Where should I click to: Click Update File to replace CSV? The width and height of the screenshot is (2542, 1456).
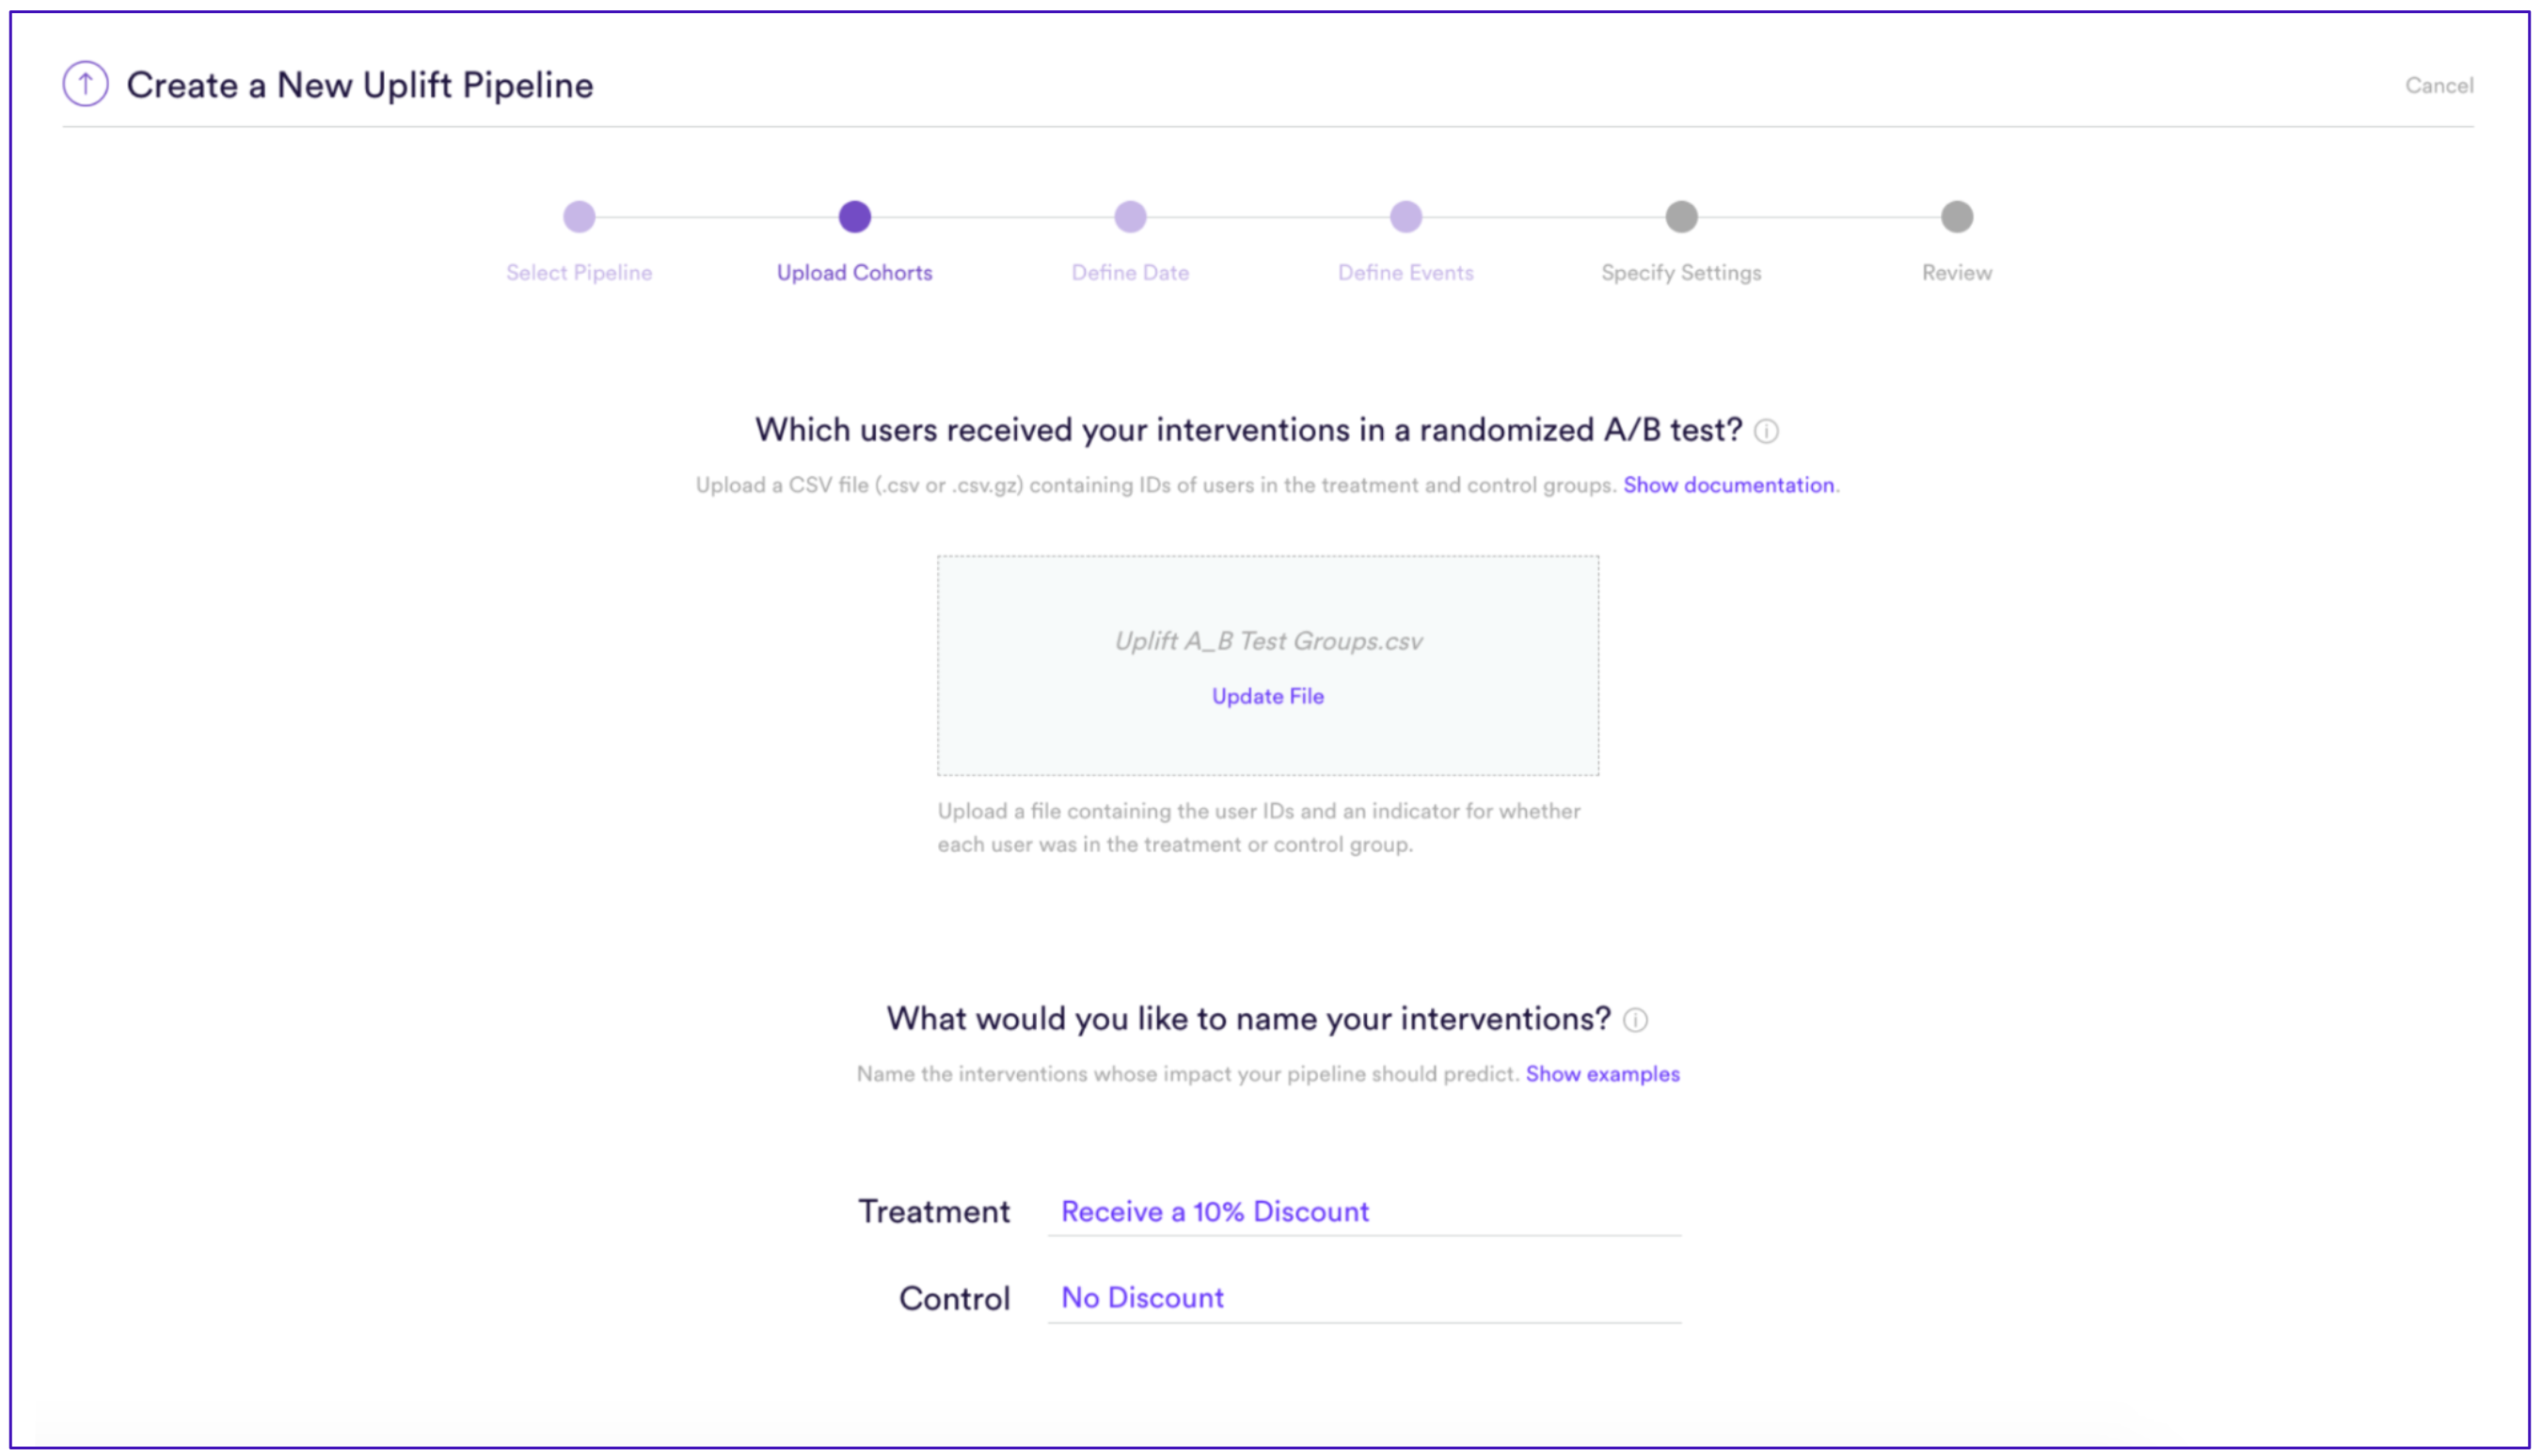click(1268, 696)
